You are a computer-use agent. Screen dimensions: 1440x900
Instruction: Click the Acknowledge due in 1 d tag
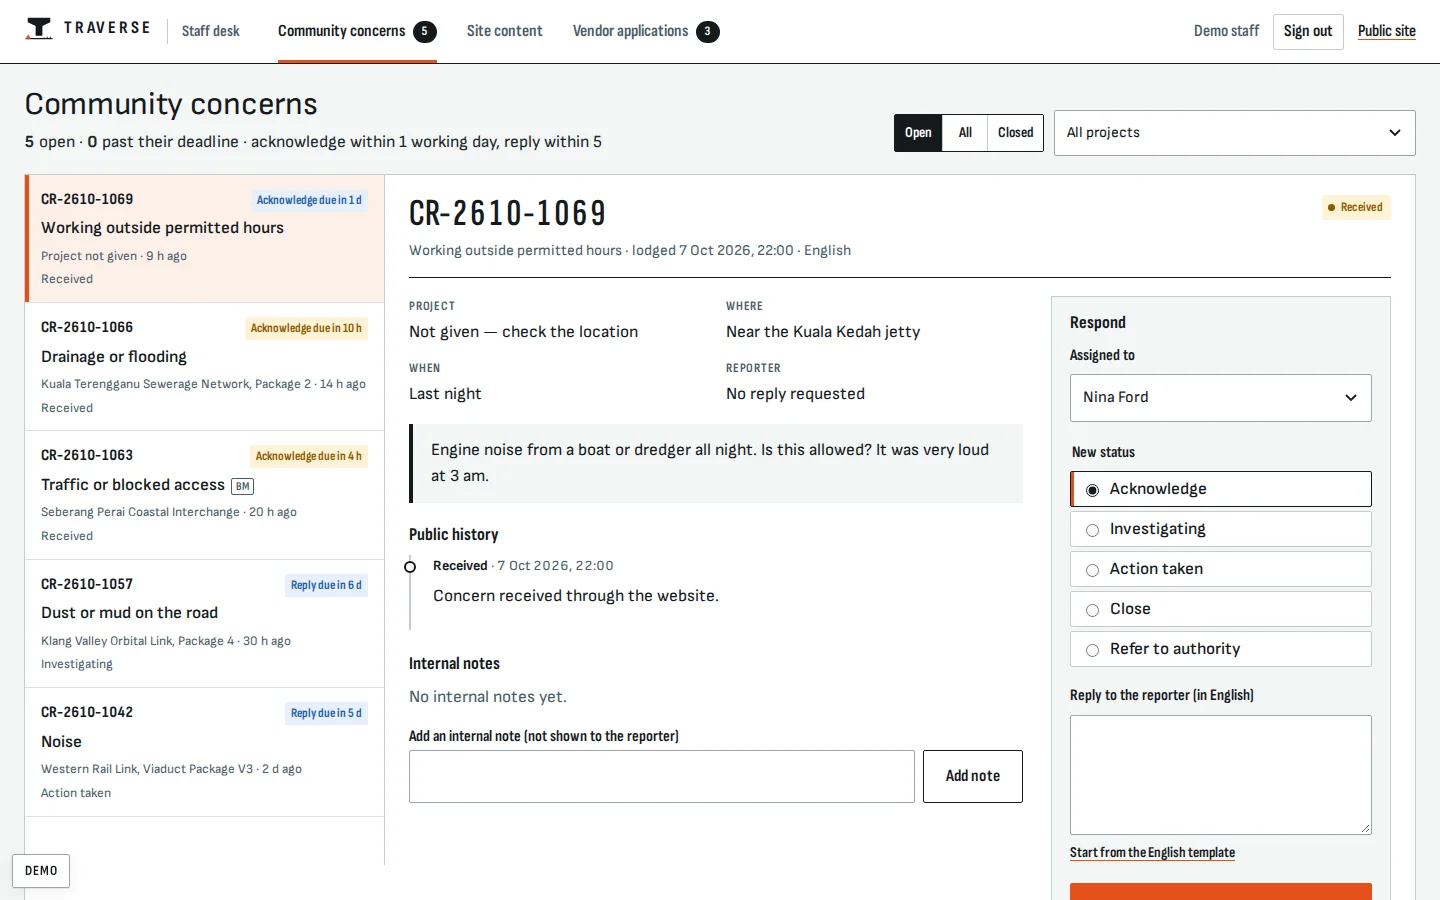click(309, 200)
